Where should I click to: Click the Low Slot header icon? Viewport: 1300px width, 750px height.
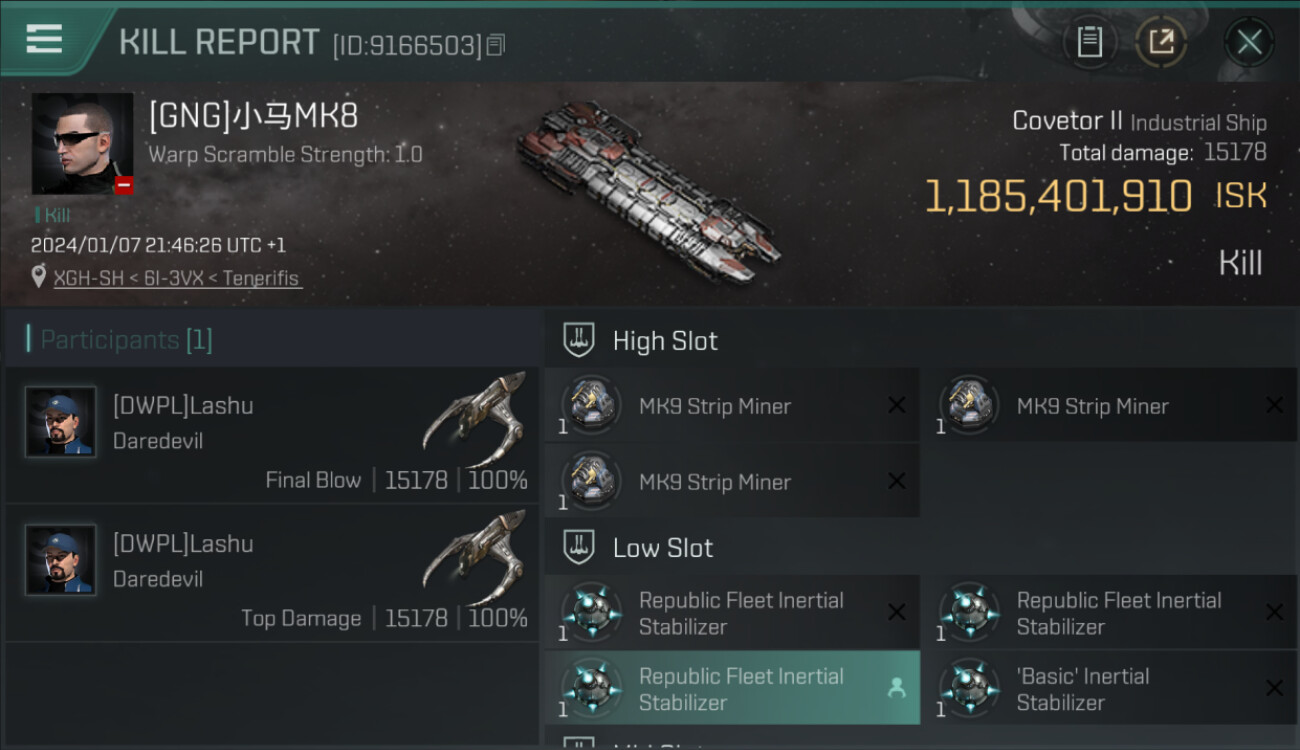click(579, 547)
